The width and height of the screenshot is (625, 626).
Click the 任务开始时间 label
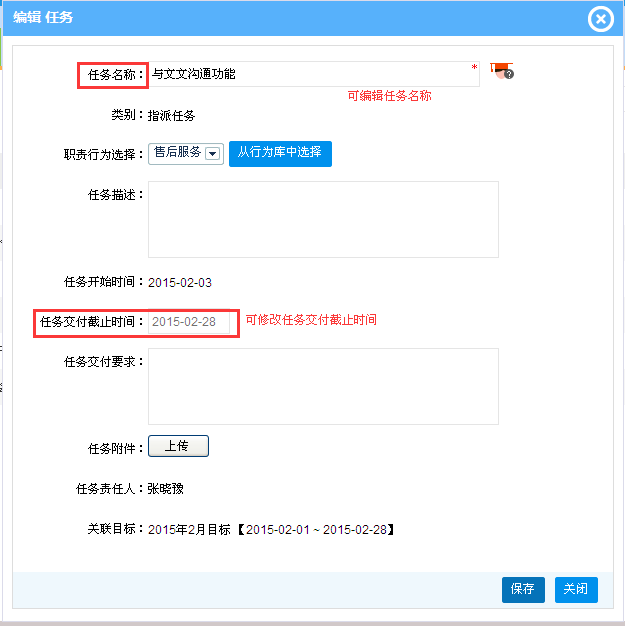coord(103,282)
